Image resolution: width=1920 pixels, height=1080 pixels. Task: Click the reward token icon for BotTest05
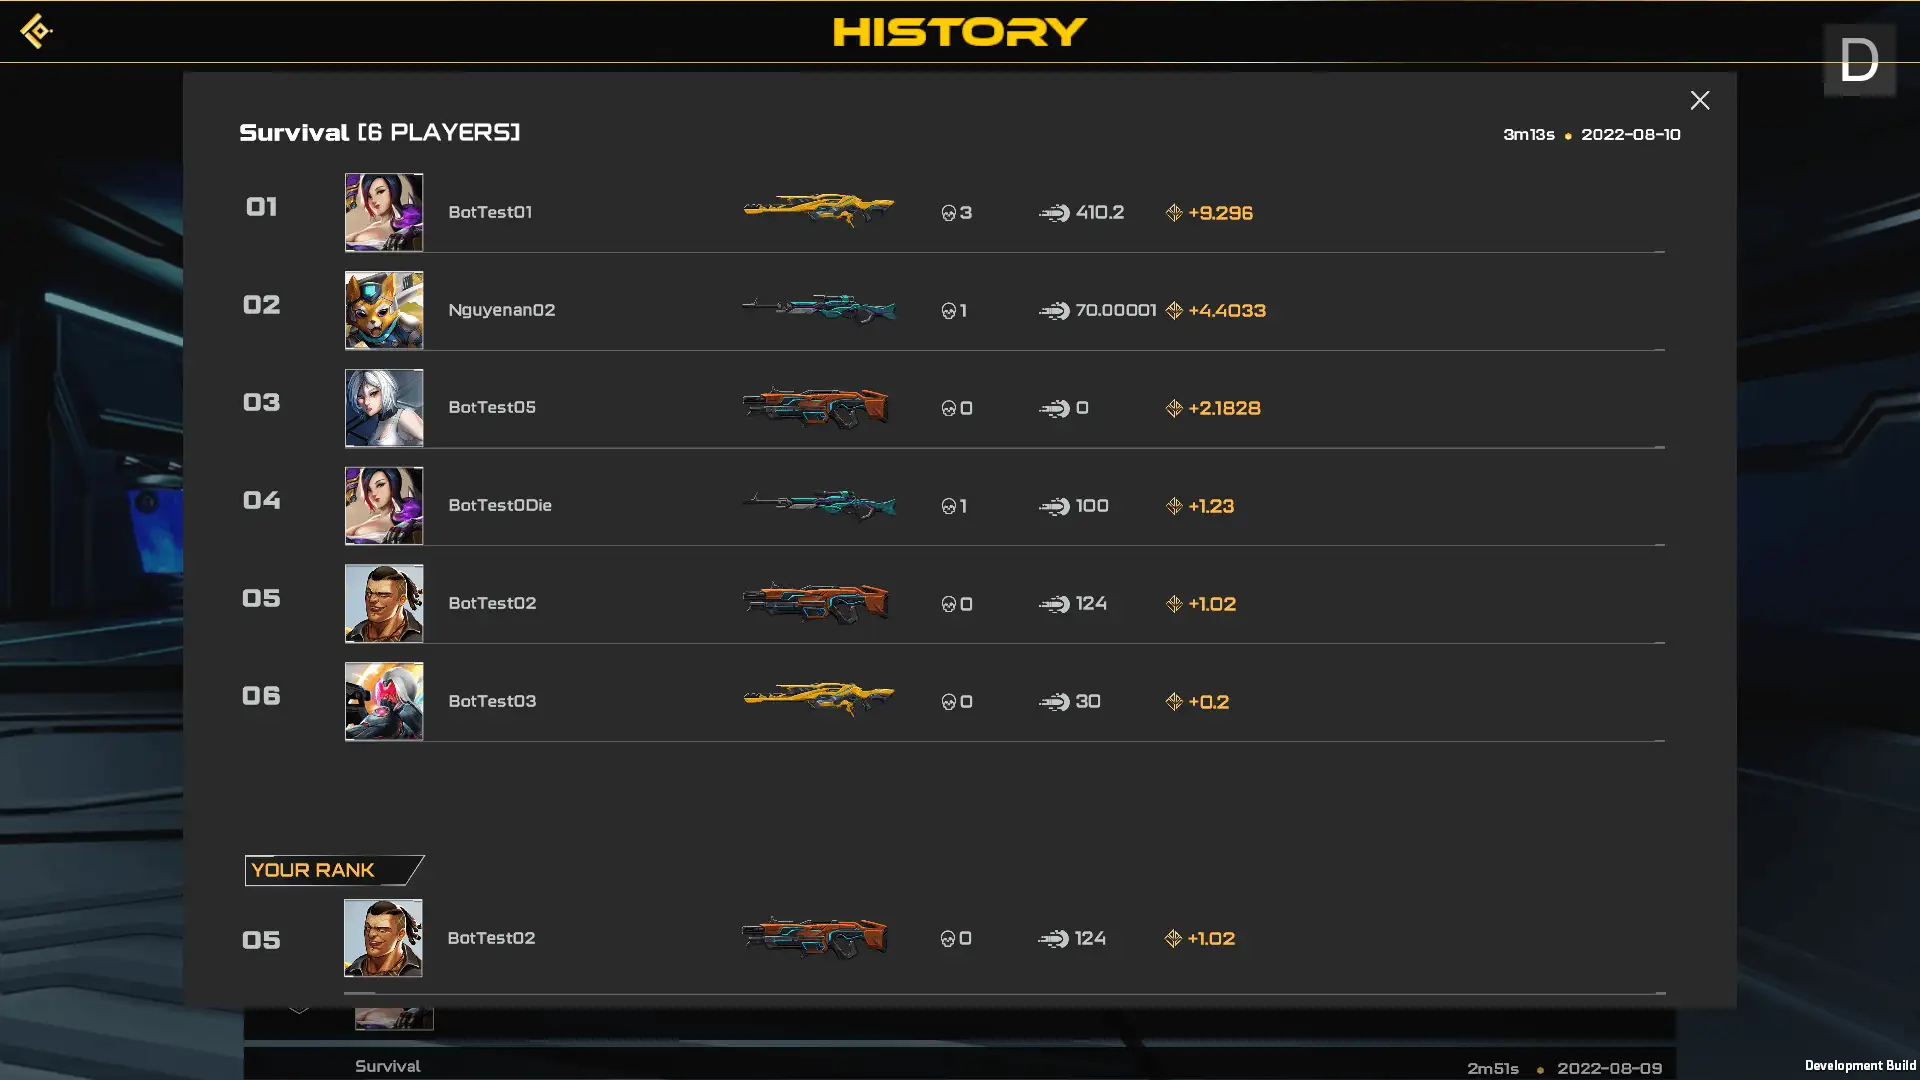(1174, 408)
